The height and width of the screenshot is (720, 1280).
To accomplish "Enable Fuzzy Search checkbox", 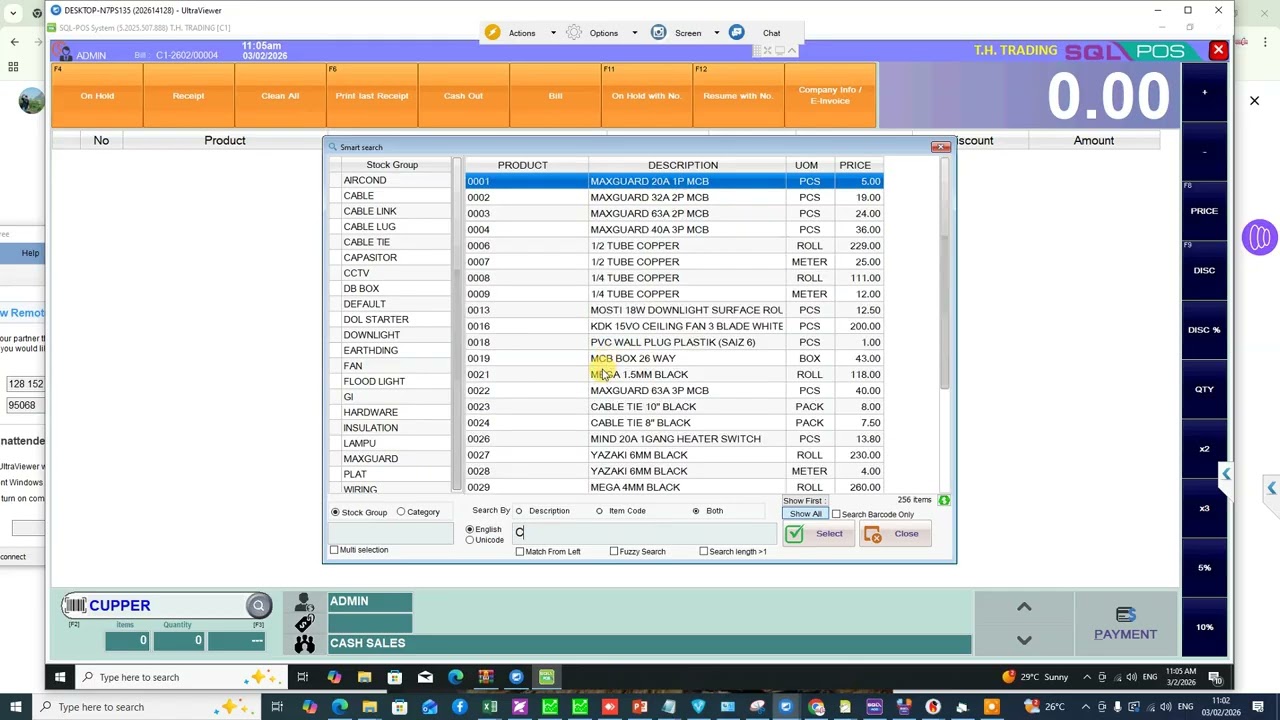I will point(614,551).
